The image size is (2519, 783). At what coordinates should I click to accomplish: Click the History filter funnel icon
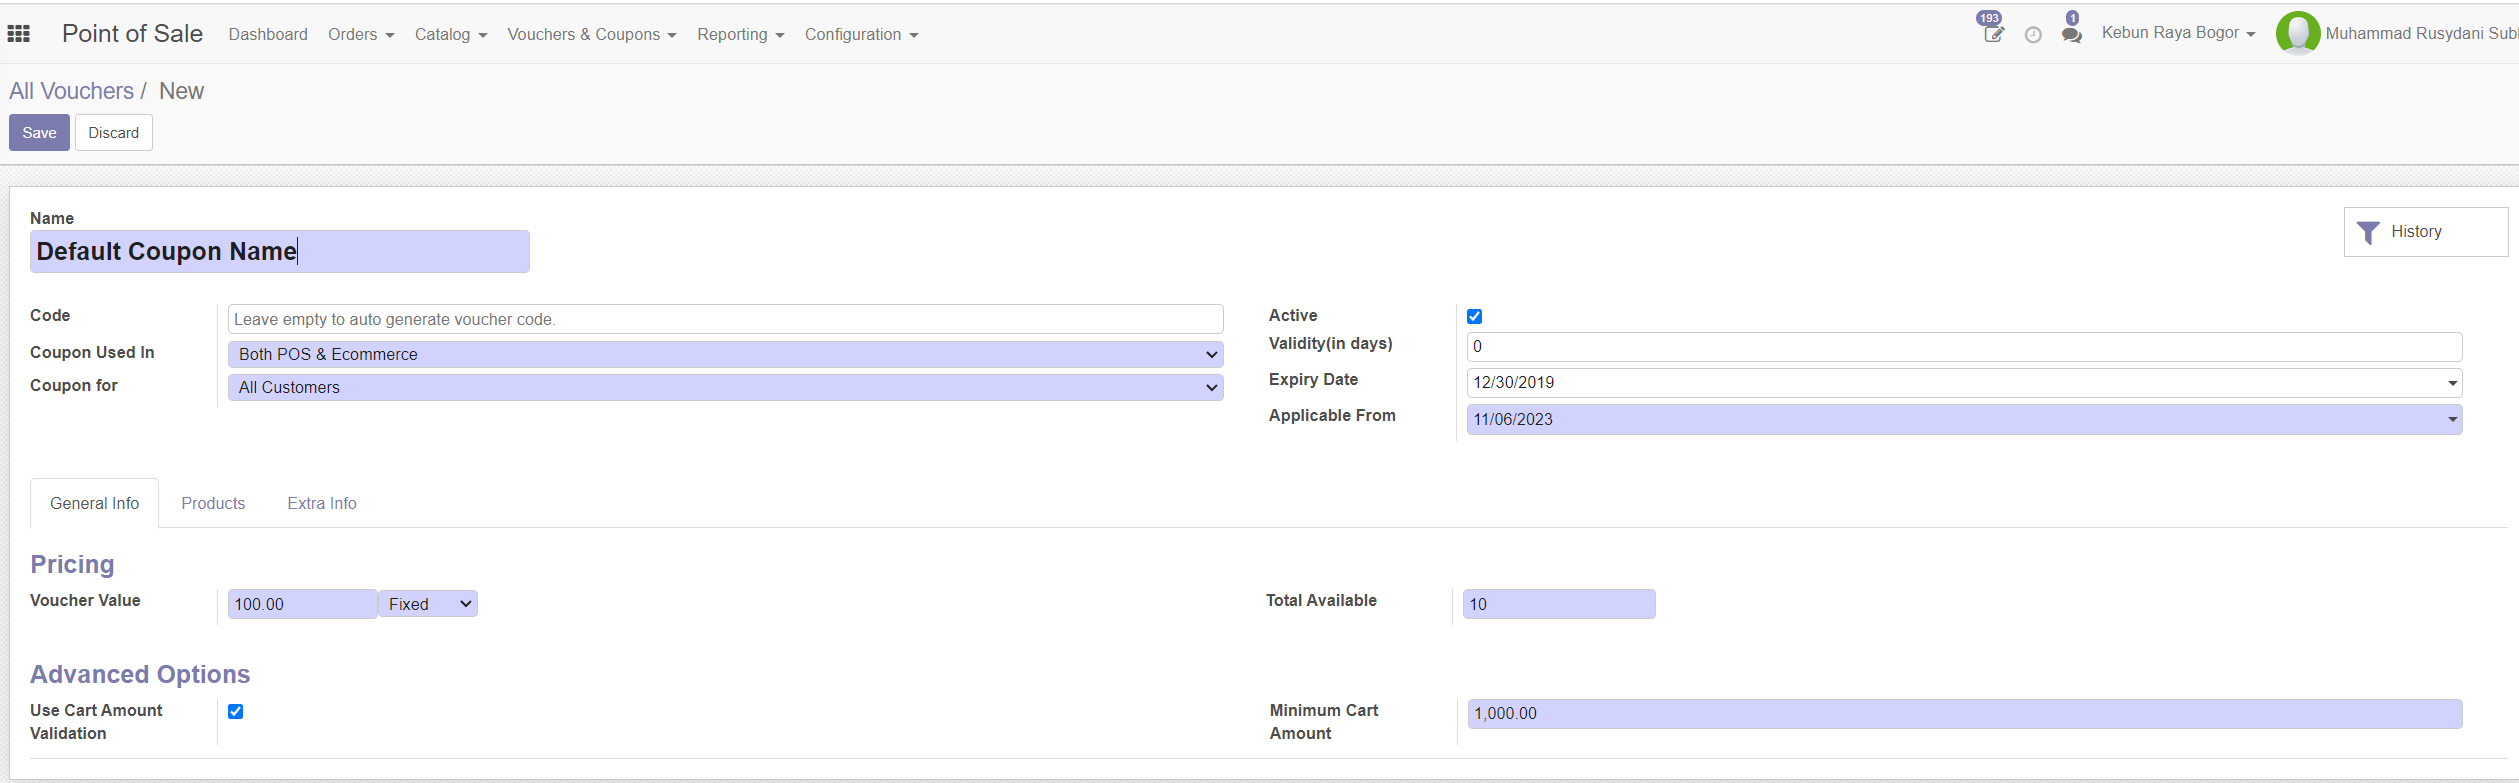pyautogui.click(x=2368, y=233)
